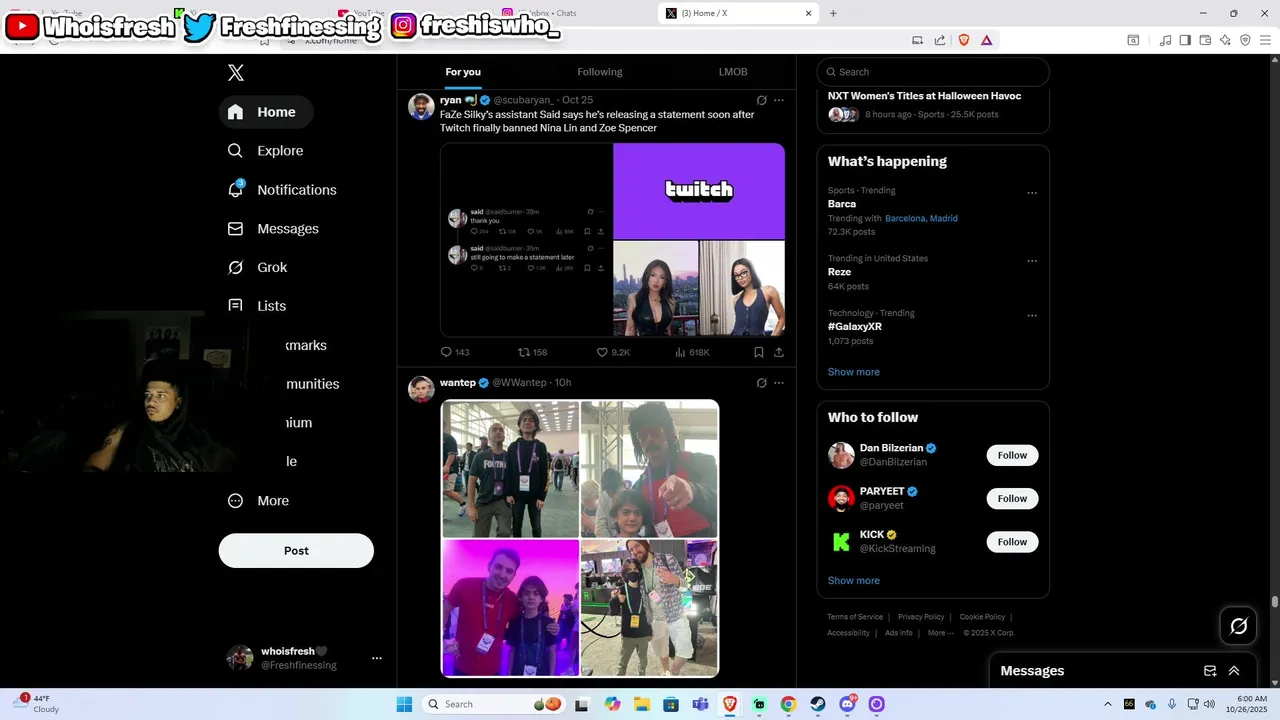Open the floating Grok button
Screen dimensions: 1280x720
(1239, 626)
